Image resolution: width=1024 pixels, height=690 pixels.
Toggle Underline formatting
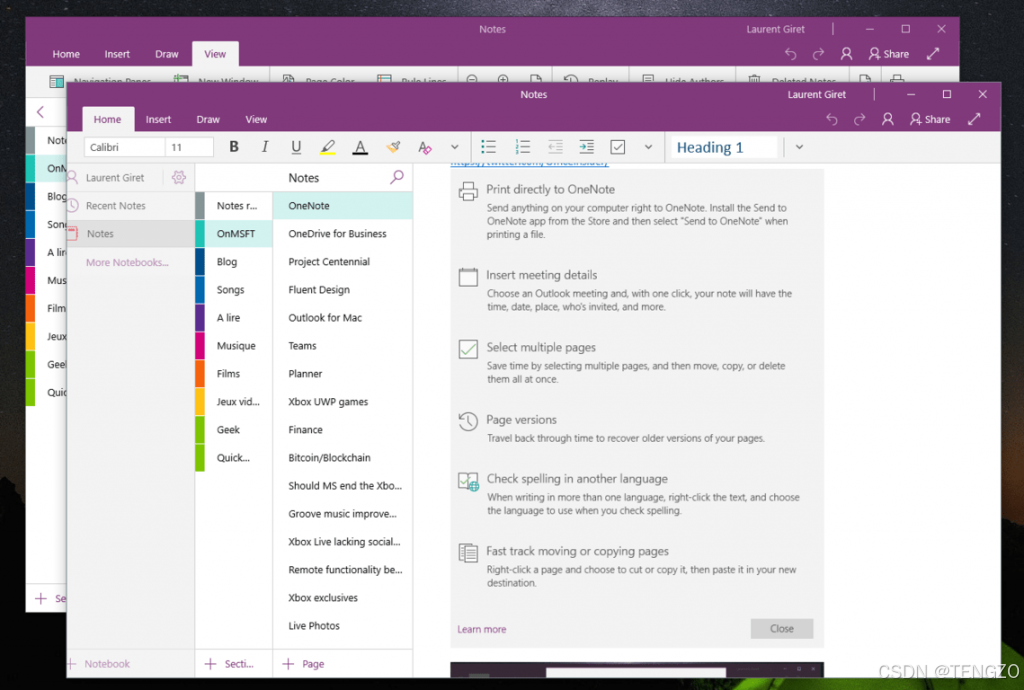(x=296, y=147)
